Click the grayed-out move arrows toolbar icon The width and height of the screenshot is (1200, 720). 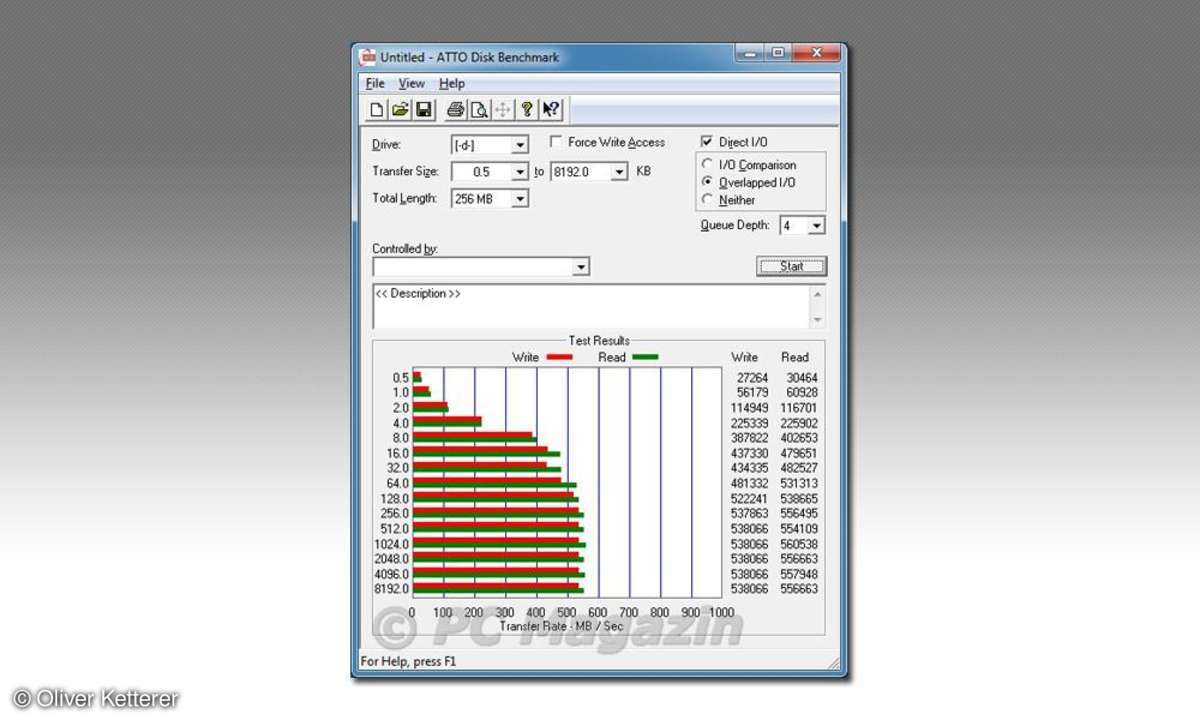click(503, 110)
